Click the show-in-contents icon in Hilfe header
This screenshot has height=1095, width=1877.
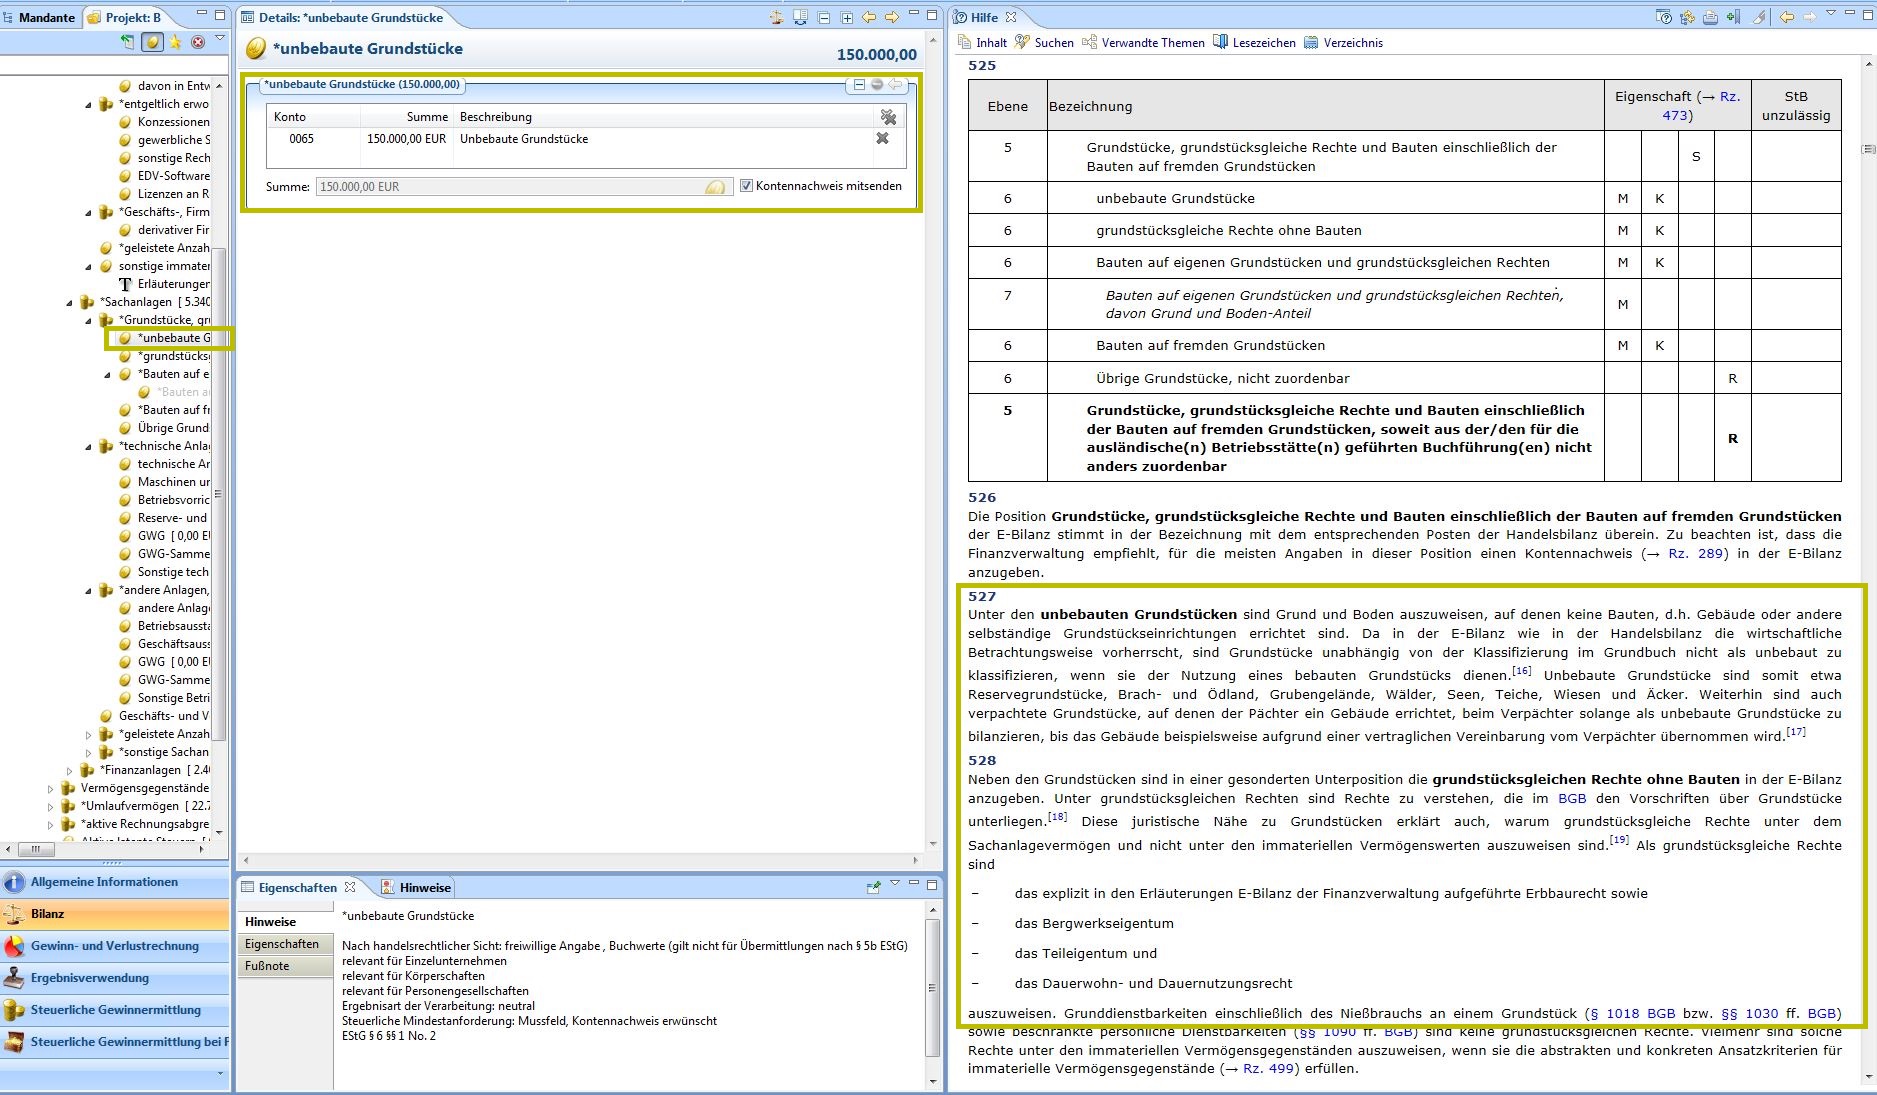[x=1687, y=17]
